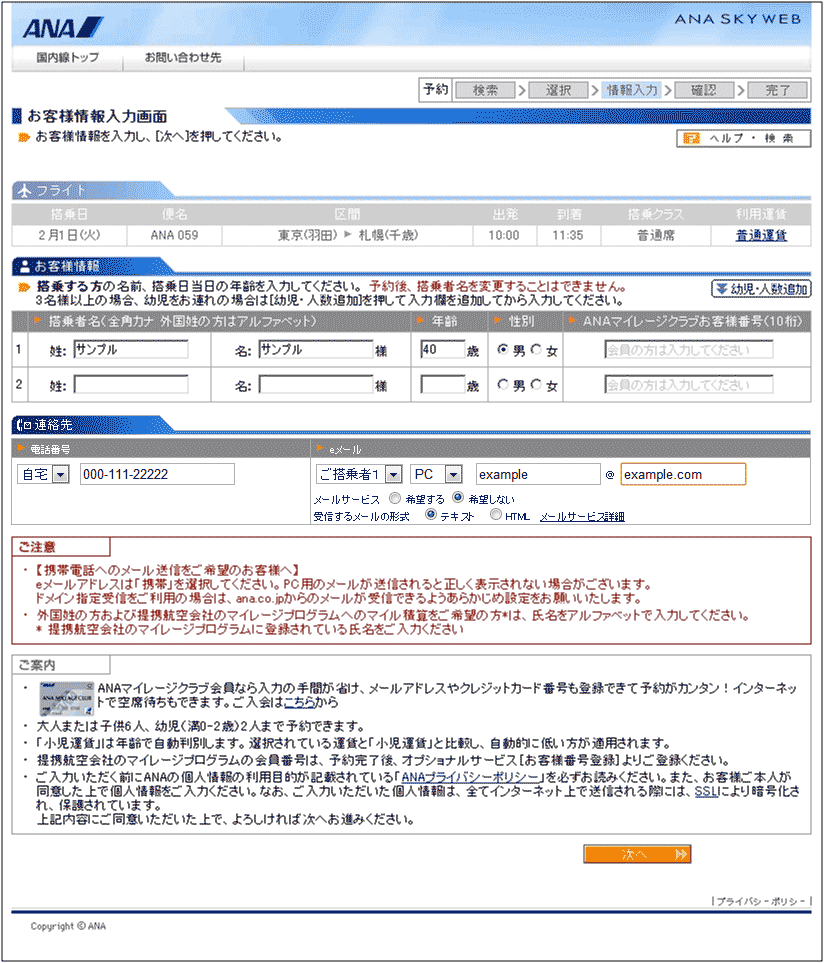
Task: Click passenger 1 surname field
Action: point(131,349)
